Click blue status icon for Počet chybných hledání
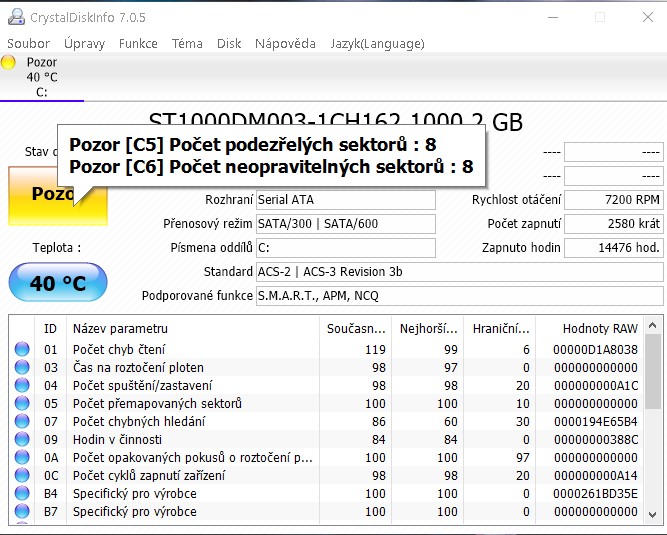The width and height of the screenshot is (667, 535). (x=22, y=422)
